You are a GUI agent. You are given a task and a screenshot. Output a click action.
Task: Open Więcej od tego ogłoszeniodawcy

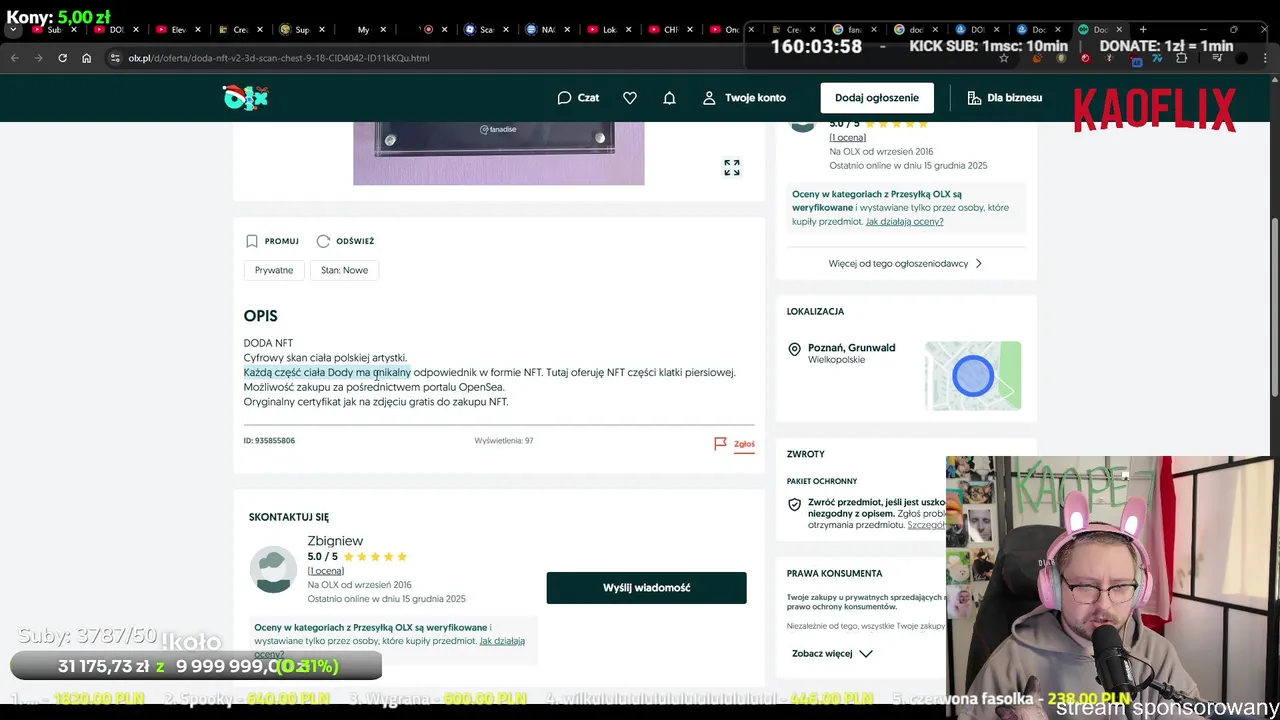(x=905, y=264)
